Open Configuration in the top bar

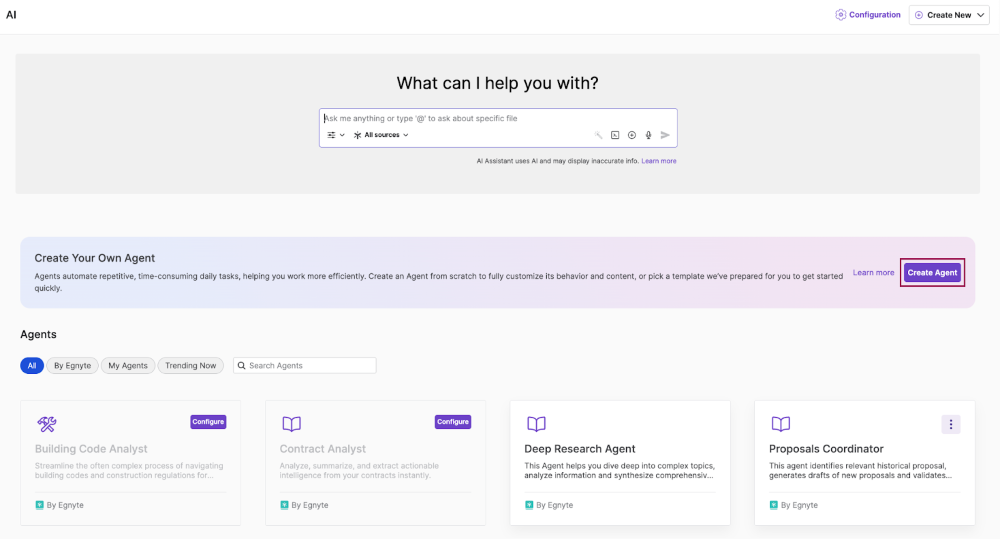868,15
